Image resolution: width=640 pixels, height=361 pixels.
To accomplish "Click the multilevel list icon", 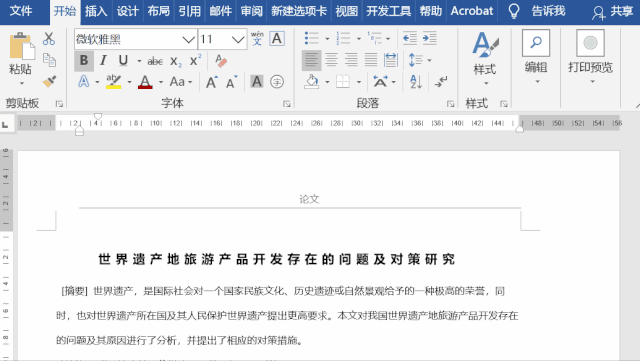I will (374, 38).
